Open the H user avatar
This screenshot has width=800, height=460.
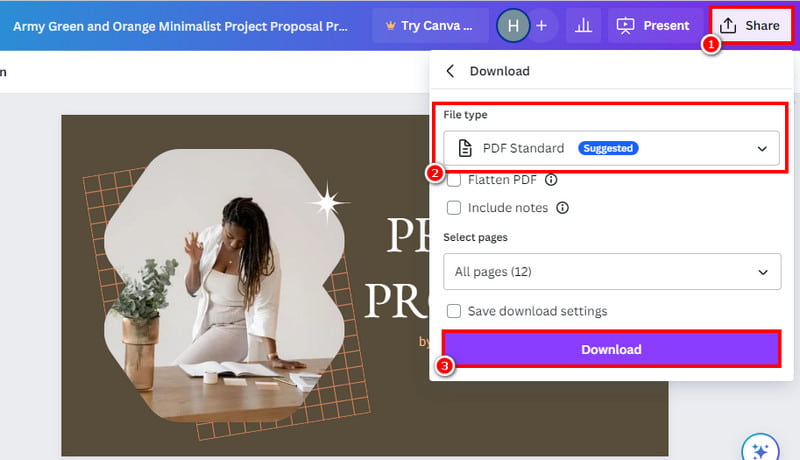click(514, 25)
